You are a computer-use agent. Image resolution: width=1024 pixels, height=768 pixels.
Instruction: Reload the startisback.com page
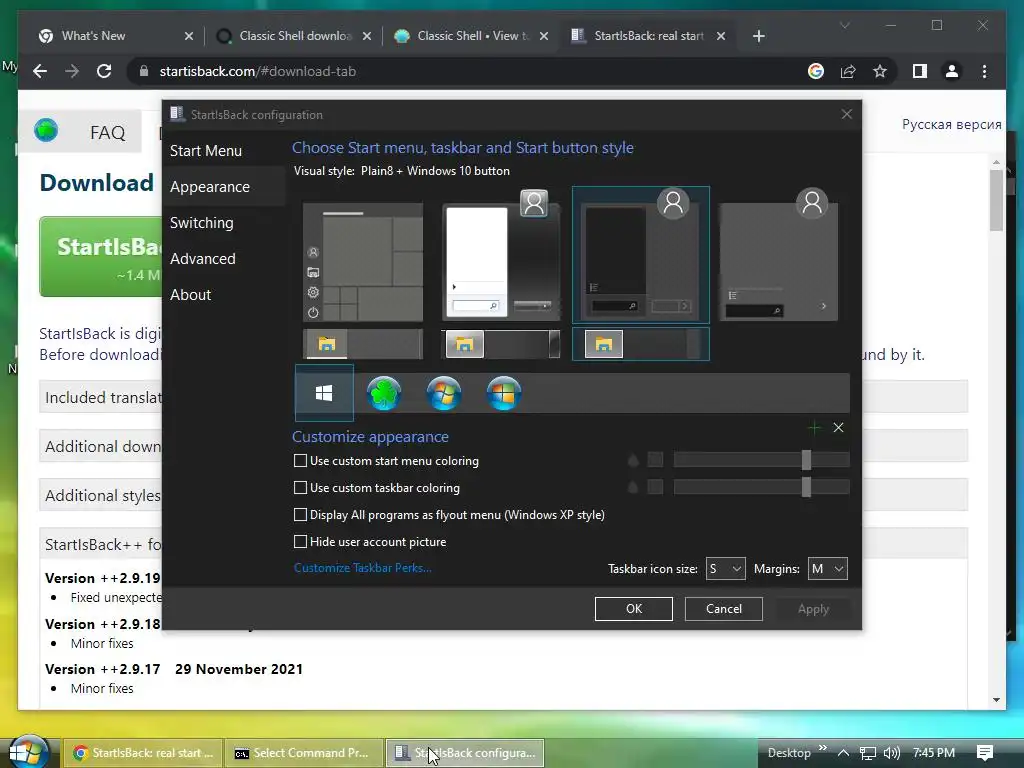pos(104,71)
